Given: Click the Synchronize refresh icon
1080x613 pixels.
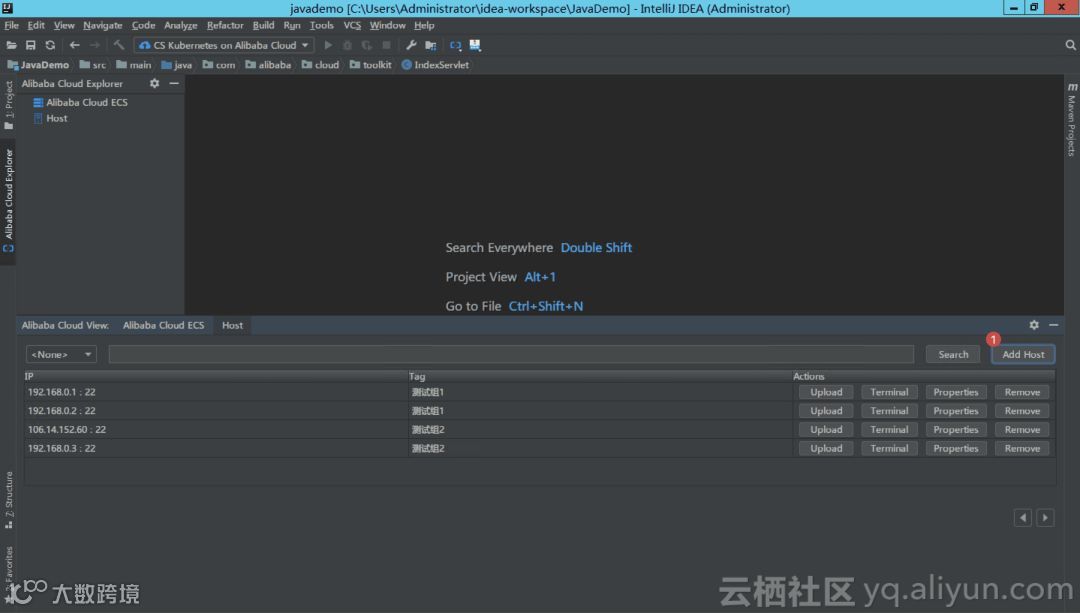Looking at the screenshot, I should click(50, 45).
